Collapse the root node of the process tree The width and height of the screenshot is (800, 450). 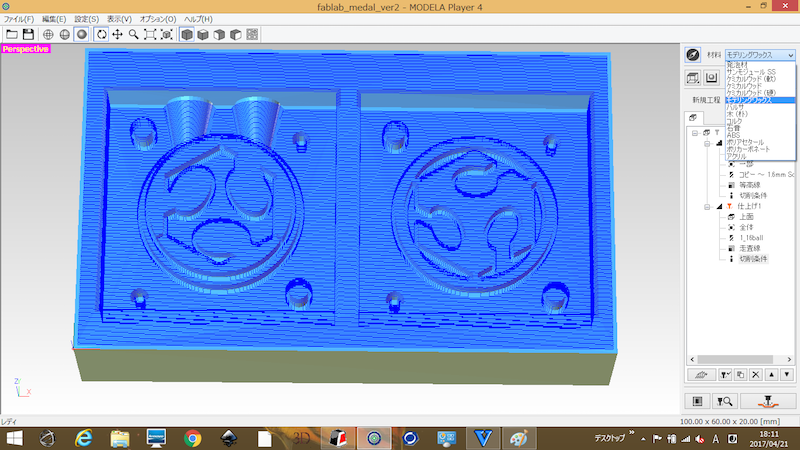(695, 133)
